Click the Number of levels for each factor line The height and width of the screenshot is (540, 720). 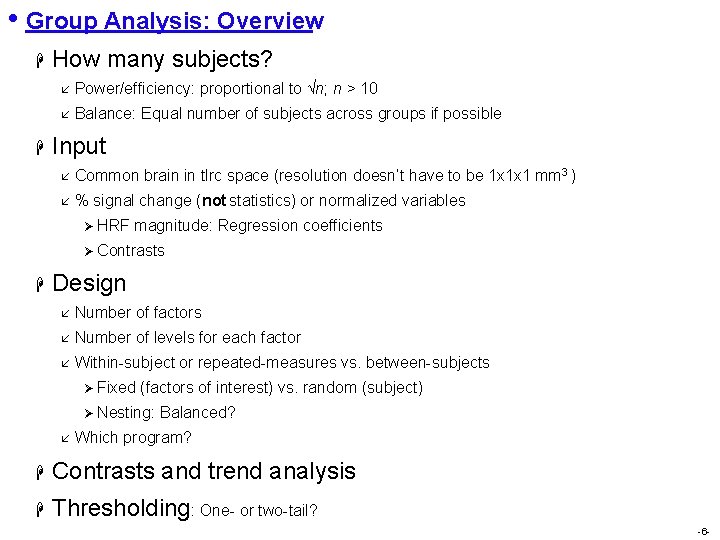pyautogui.click(x=187, y=338)
